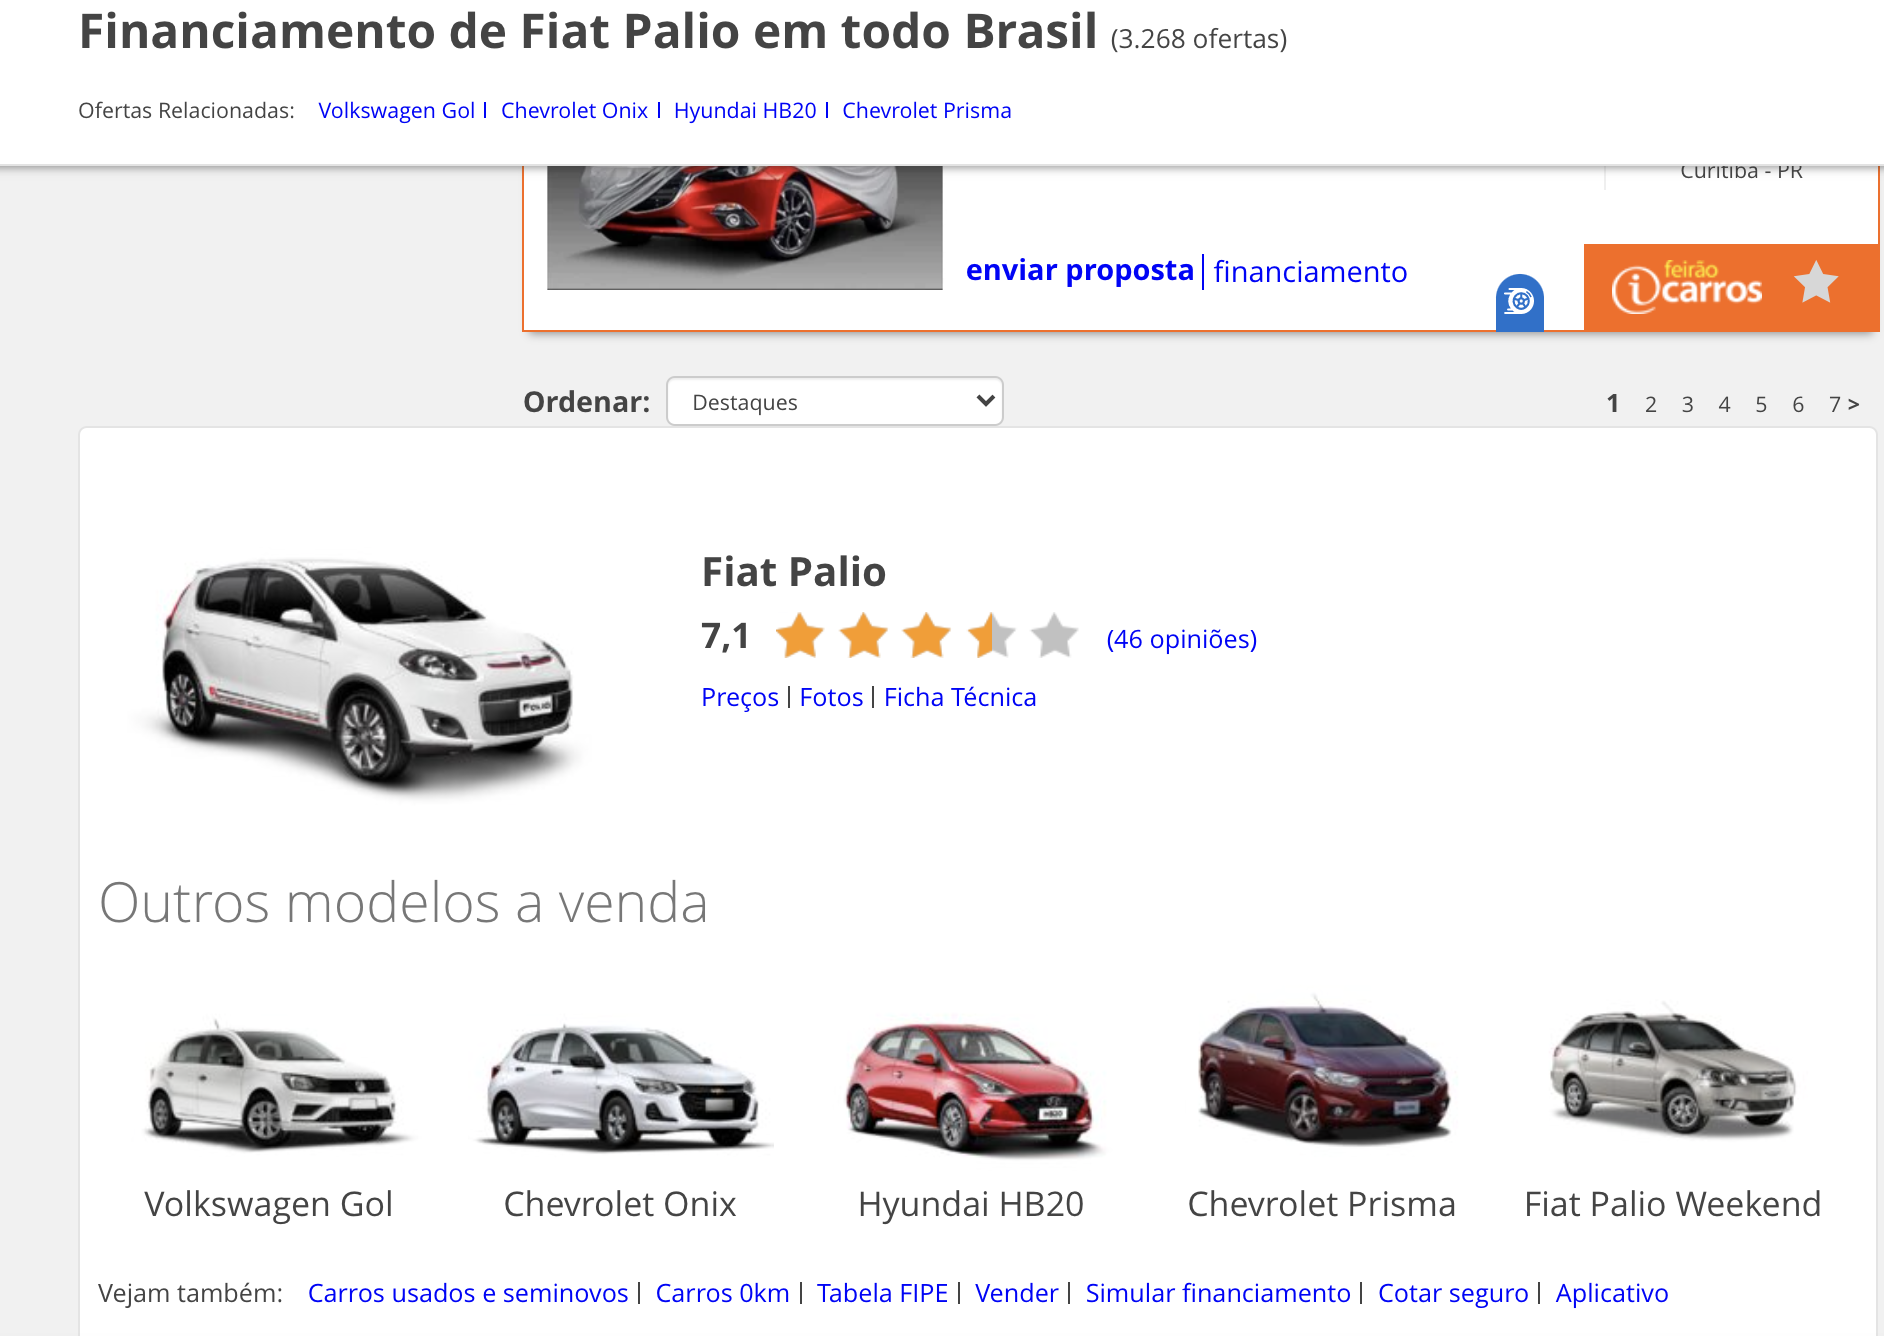
Task: Select the red Hyundai HB20 car image
Action: 969,1085
